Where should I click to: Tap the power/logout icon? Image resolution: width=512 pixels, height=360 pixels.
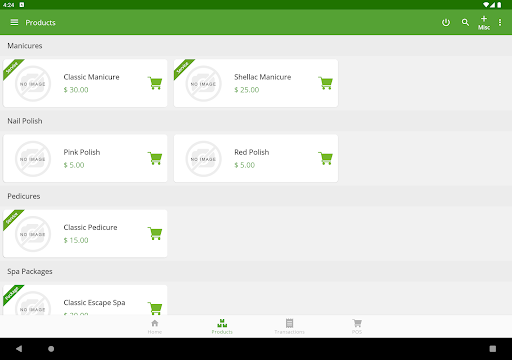click(446, 22)
